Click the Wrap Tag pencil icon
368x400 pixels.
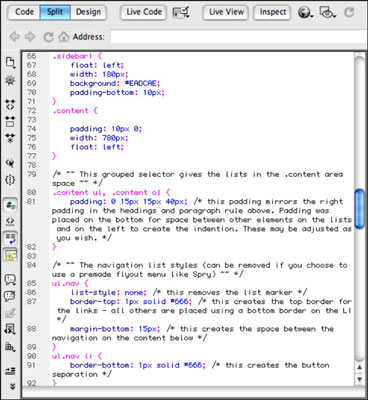point(10,313)
